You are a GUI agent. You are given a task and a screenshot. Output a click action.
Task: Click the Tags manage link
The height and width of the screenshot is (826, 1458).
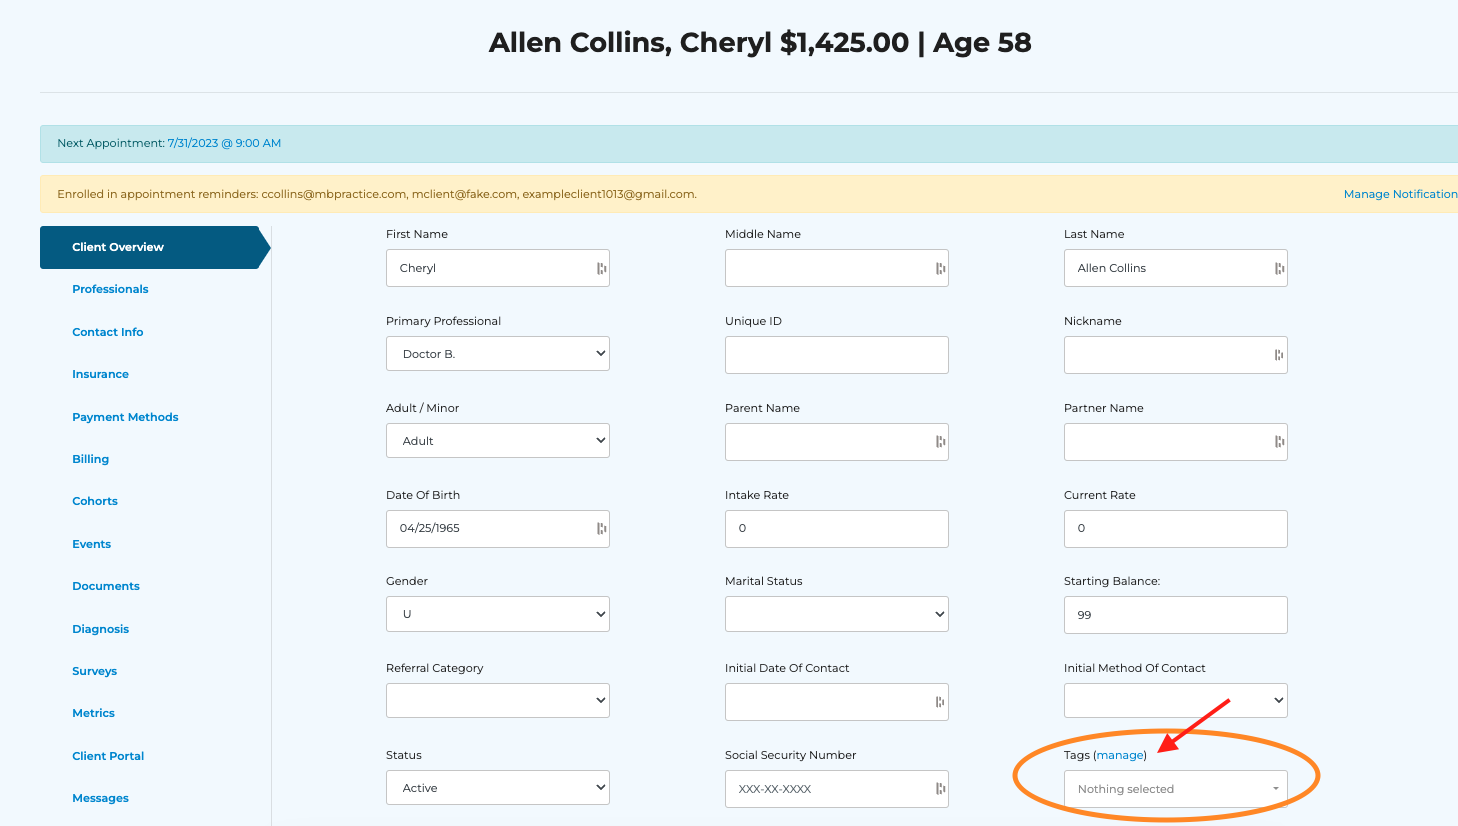1120,755
